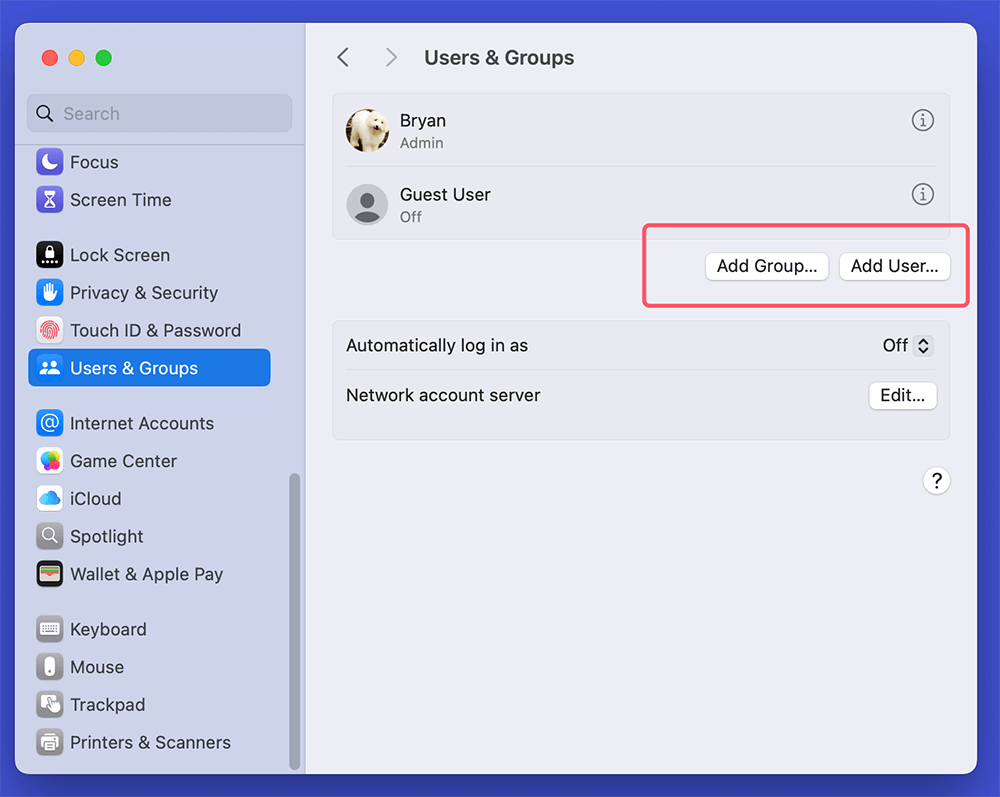Open Privacy & Security hand icon
Screen dimensions: 1000x797
[x=49, y=293]
